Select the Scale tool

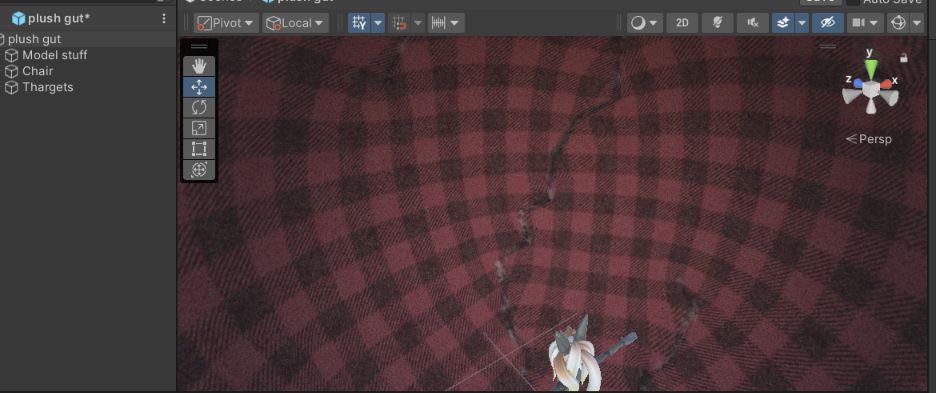pos(199,128)
